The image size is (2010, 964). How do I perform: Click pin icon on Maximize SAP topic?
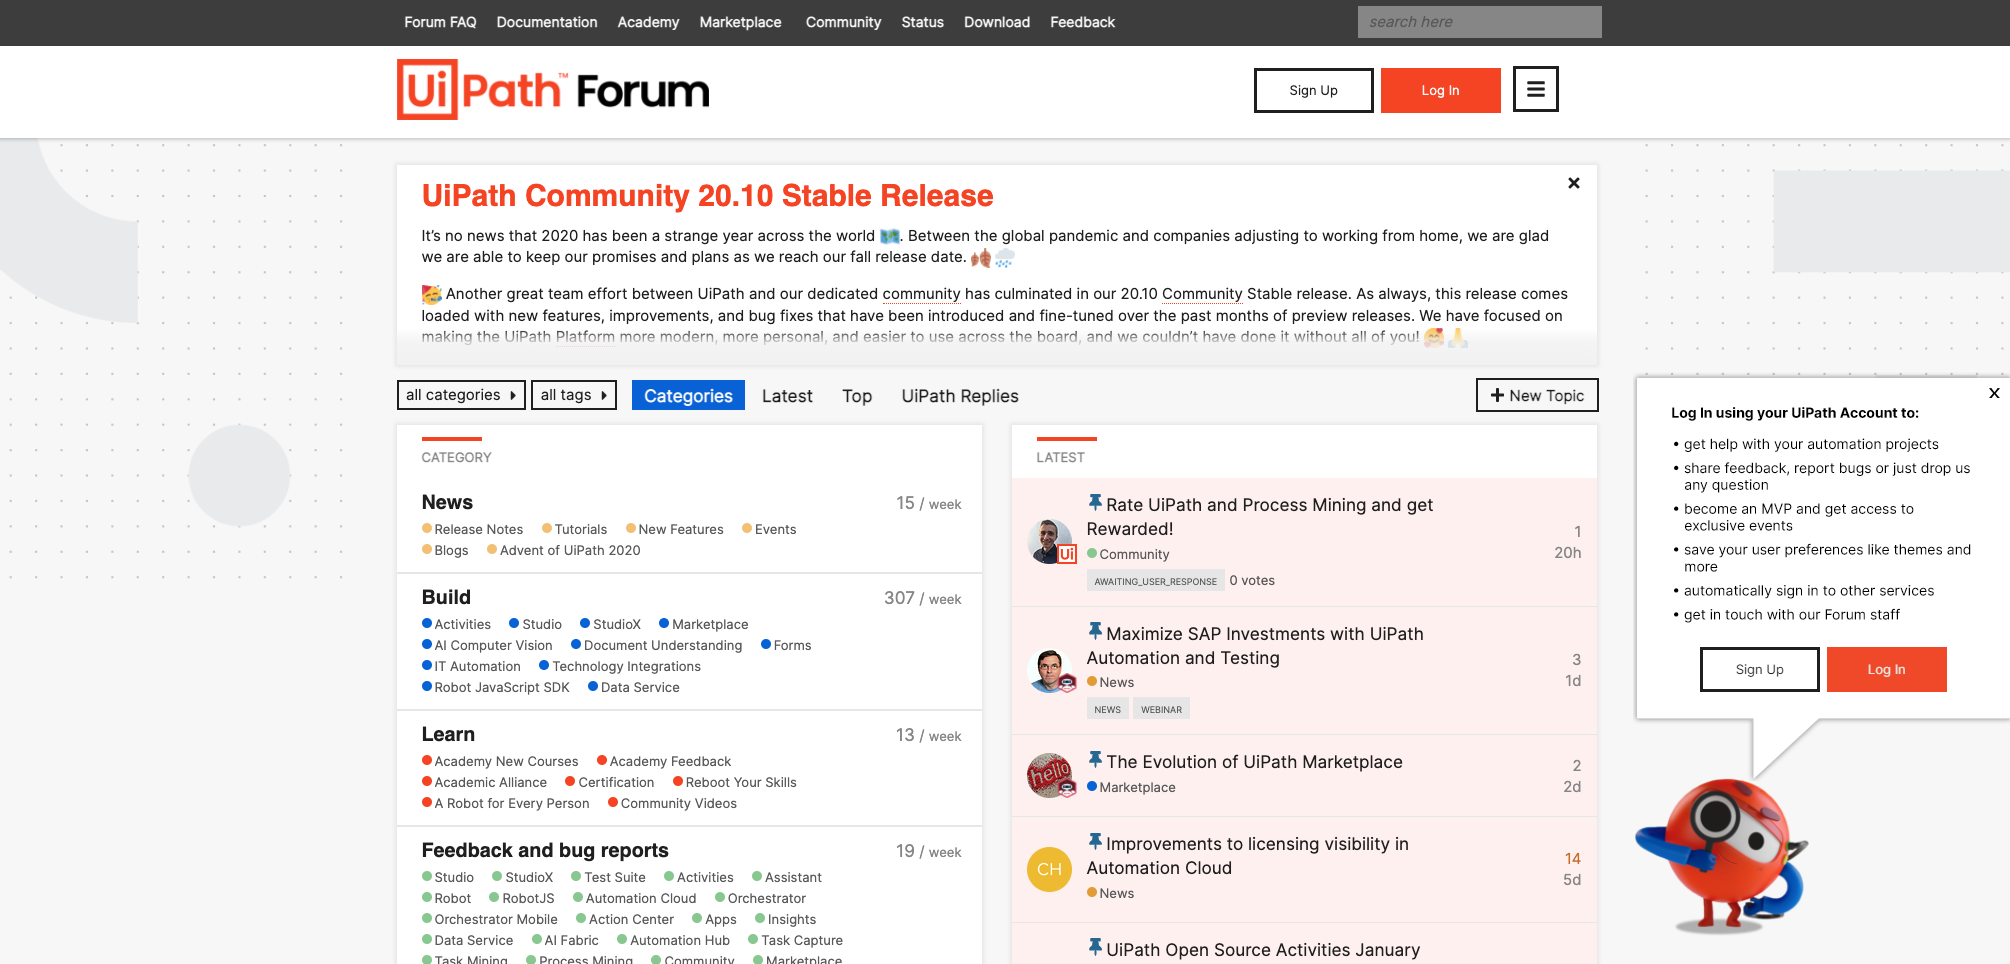coord(1095,632)
